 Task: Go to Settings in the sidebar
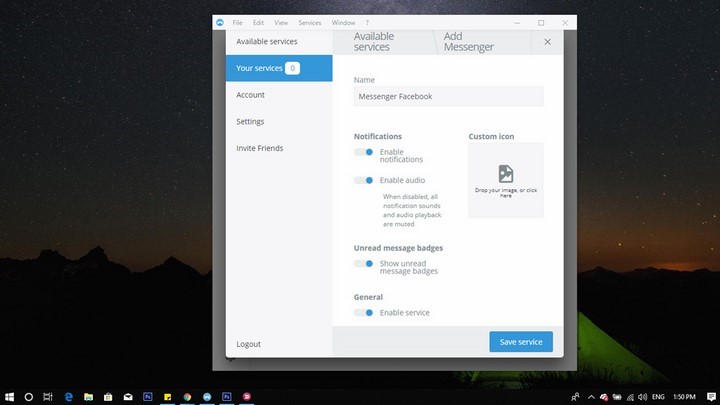250,122
